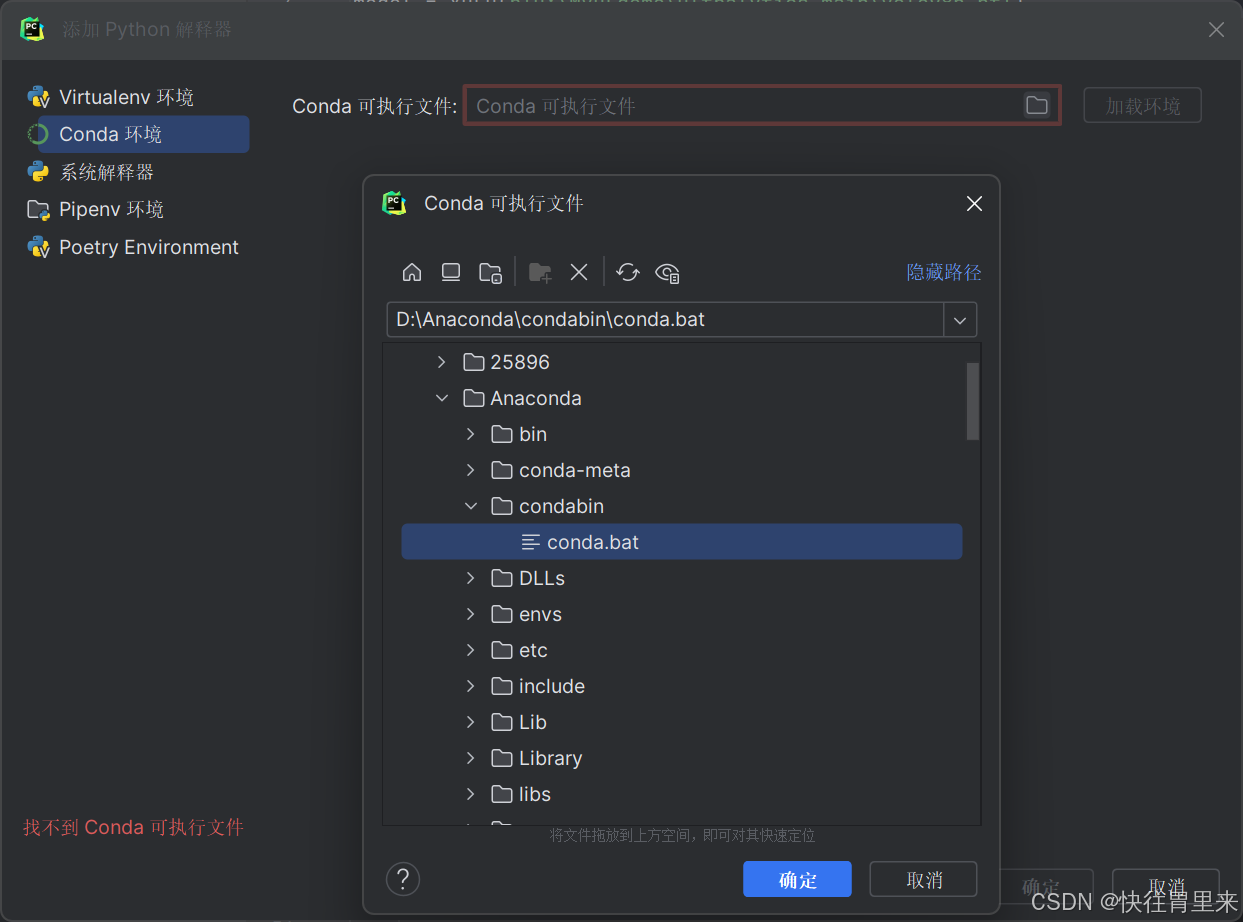The height and width of the screenshot is (922, 1243).
Task: Refresh the file tree
Action: click(x=628, y=272)
